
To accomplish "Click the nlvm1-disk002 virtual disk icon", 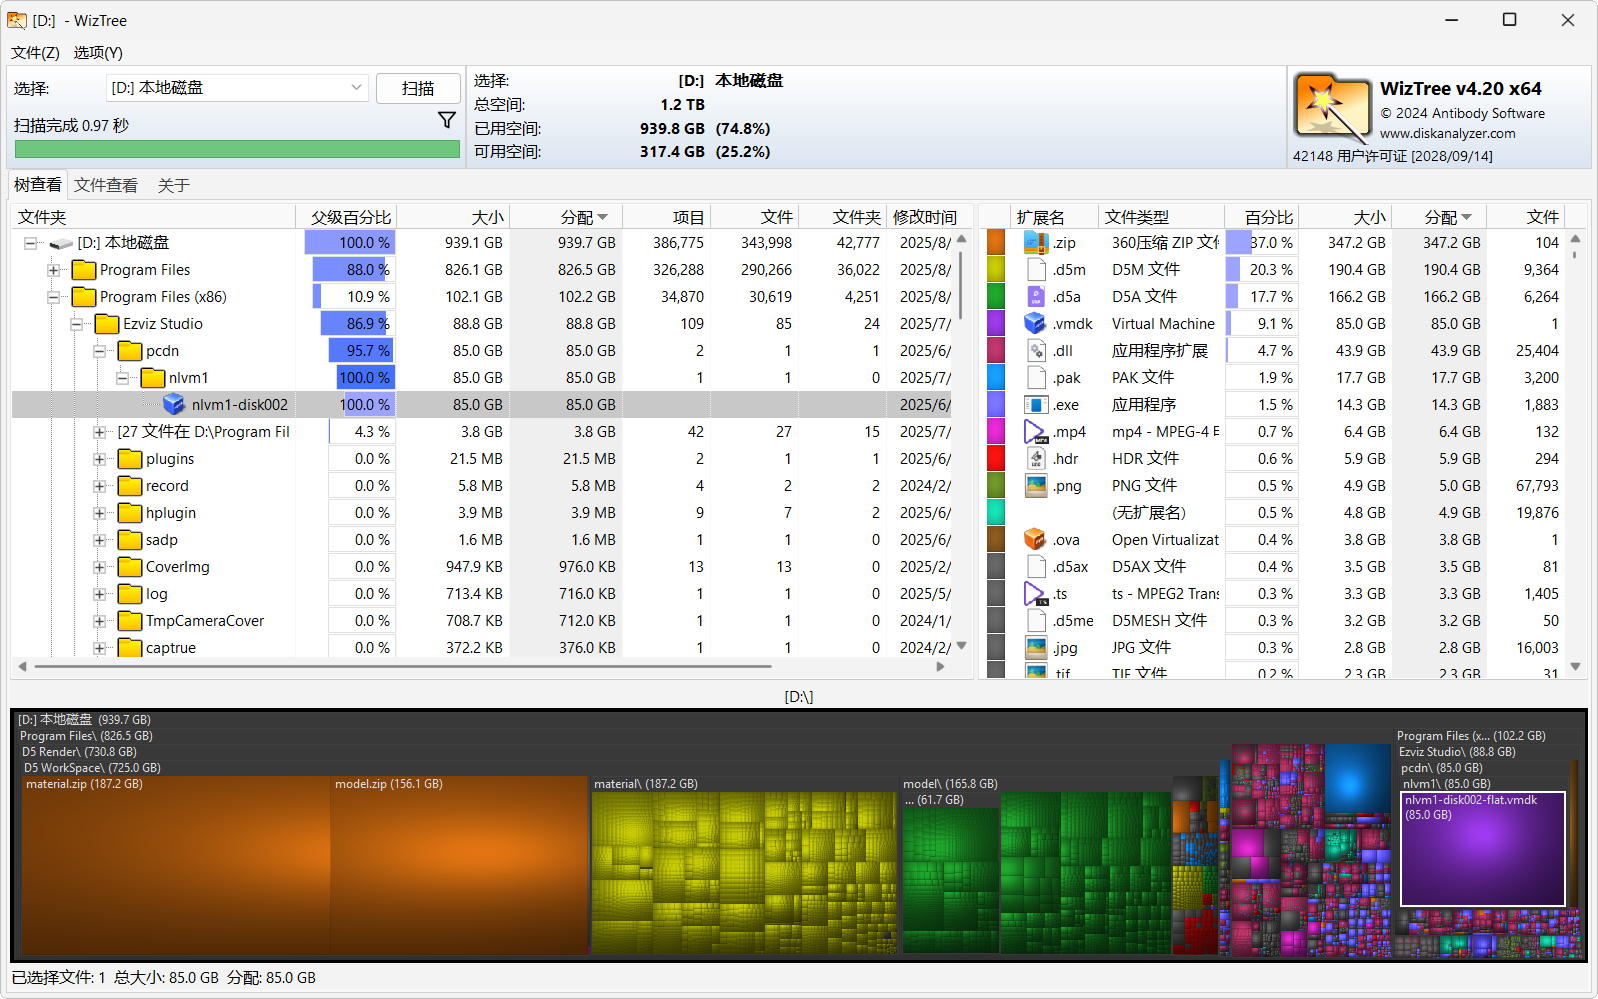I will (174, 404).
